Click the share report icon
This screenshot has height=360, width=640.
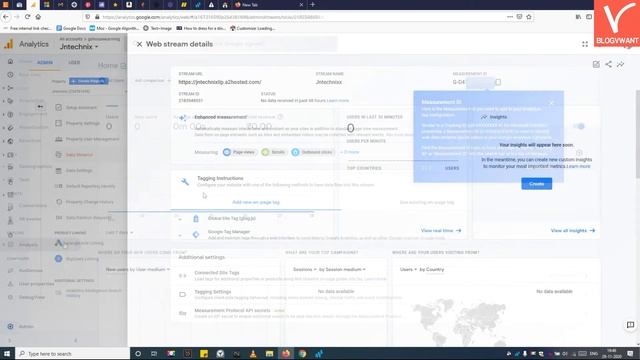point(608,64)
